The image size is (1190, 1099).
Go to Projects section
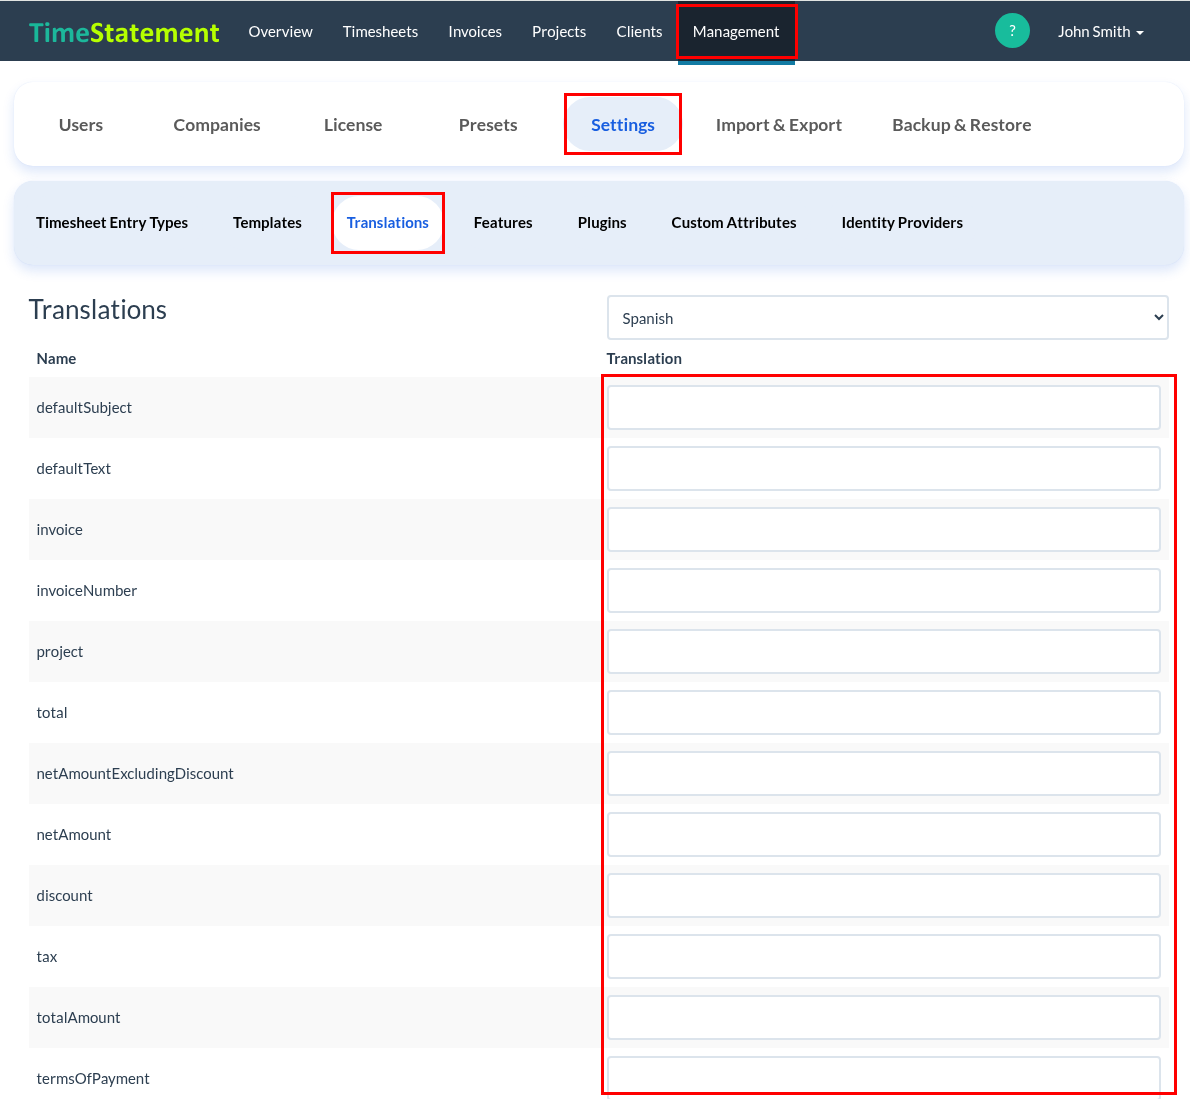pos(559,32)
